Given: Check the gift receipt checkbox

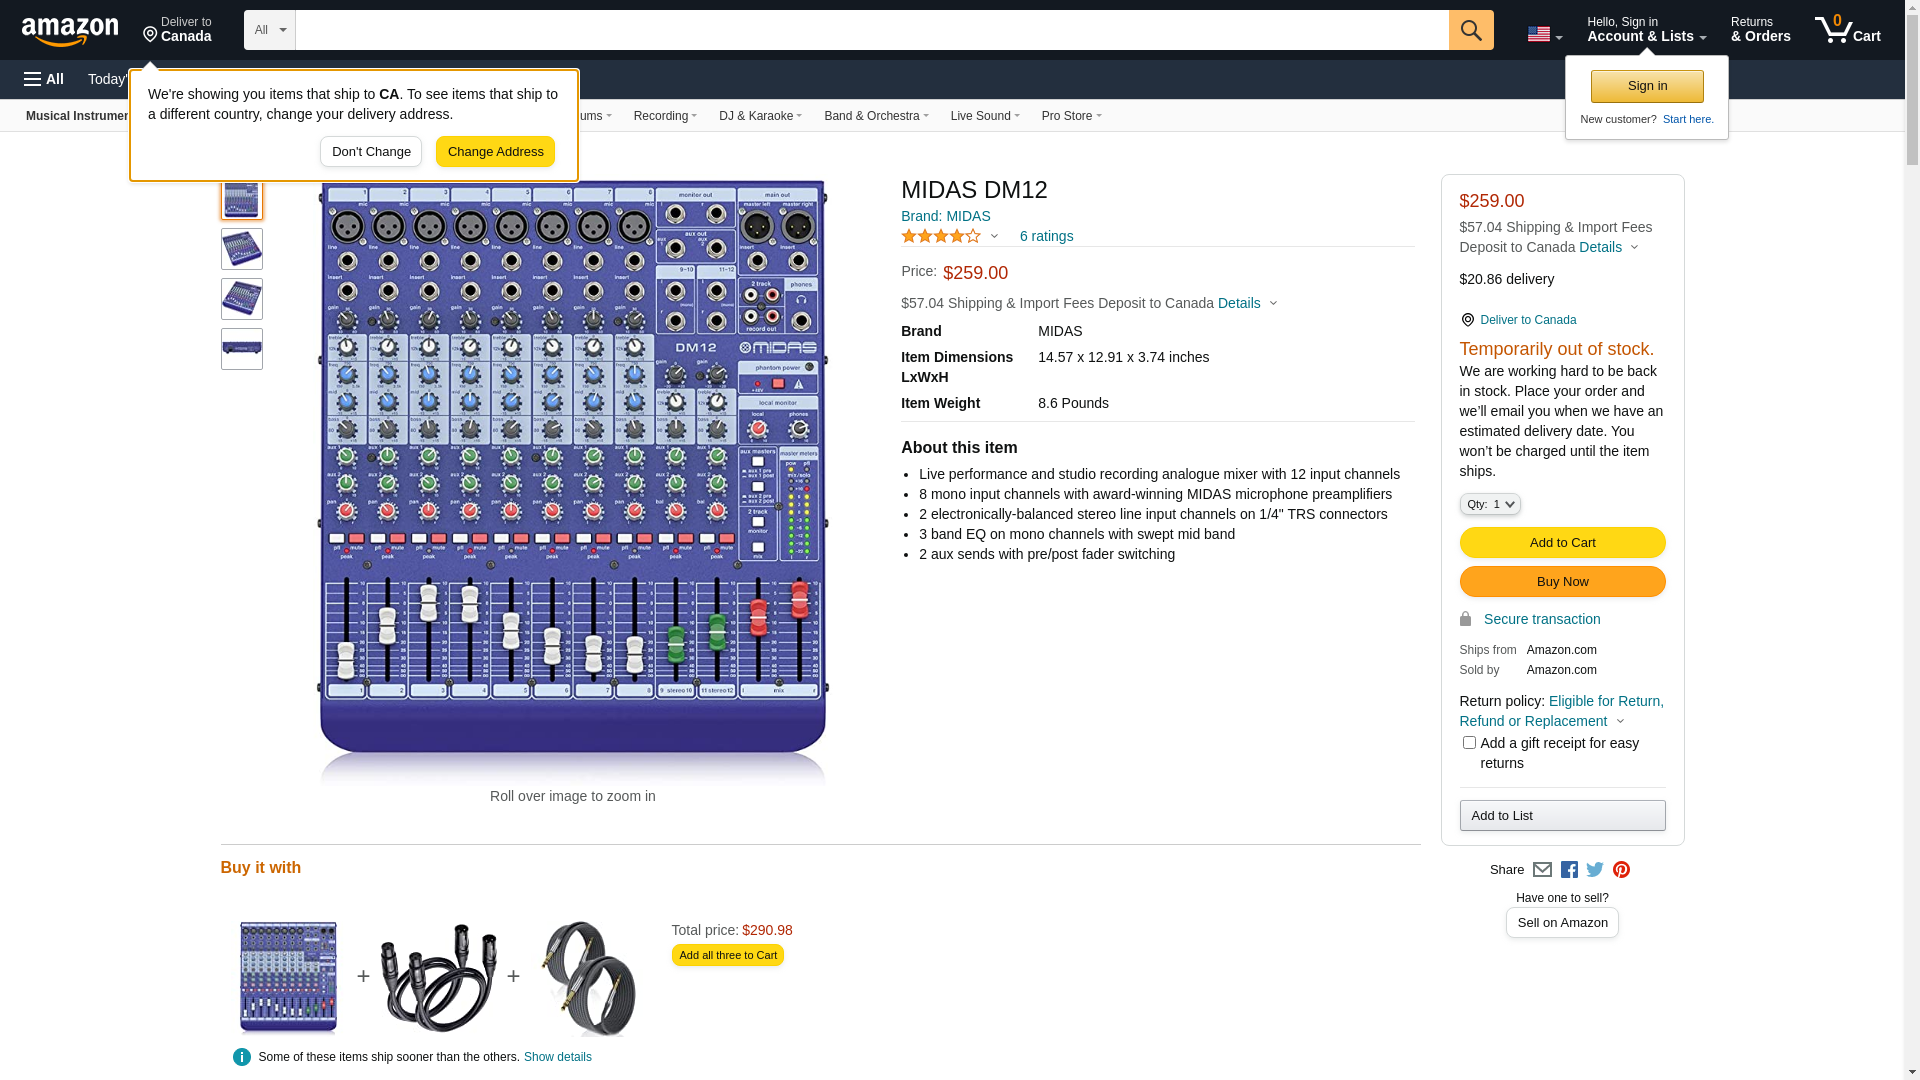Looking at the screenshot, I should [x=1469, y=743].
